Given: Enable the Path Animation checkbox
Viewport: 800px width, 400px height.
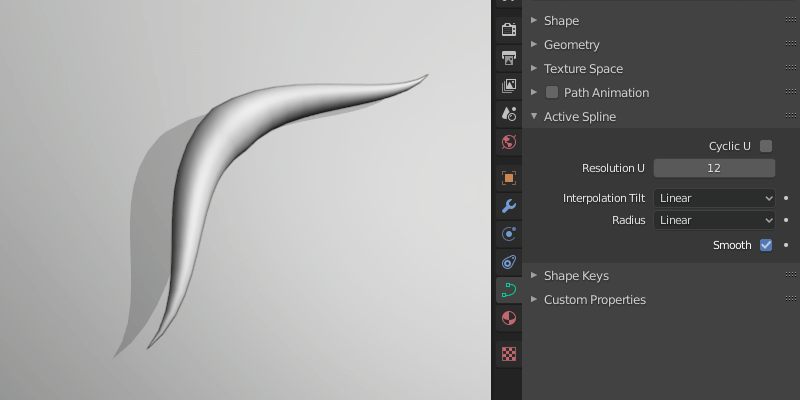Looking at the screenshot, I should coord(552,92).
